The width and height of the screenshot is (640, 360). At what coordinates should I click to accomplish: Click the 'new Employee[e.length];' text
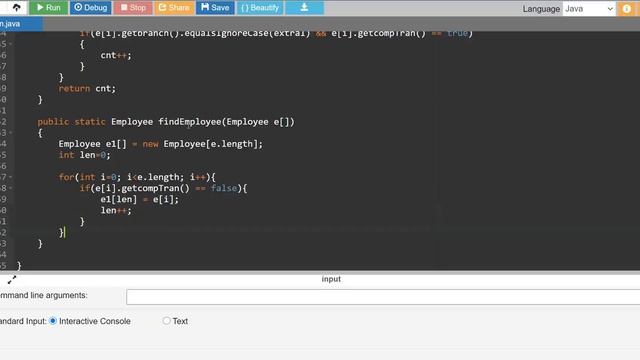coord(203,144)
